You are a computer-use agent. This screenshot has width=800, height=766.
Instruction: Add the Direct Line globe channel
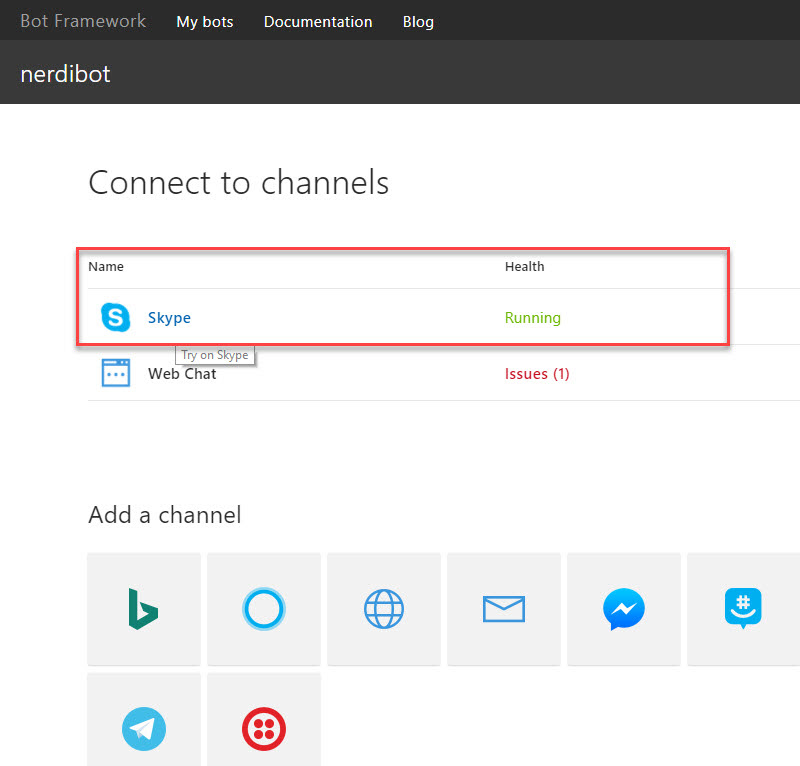point(384,609)
